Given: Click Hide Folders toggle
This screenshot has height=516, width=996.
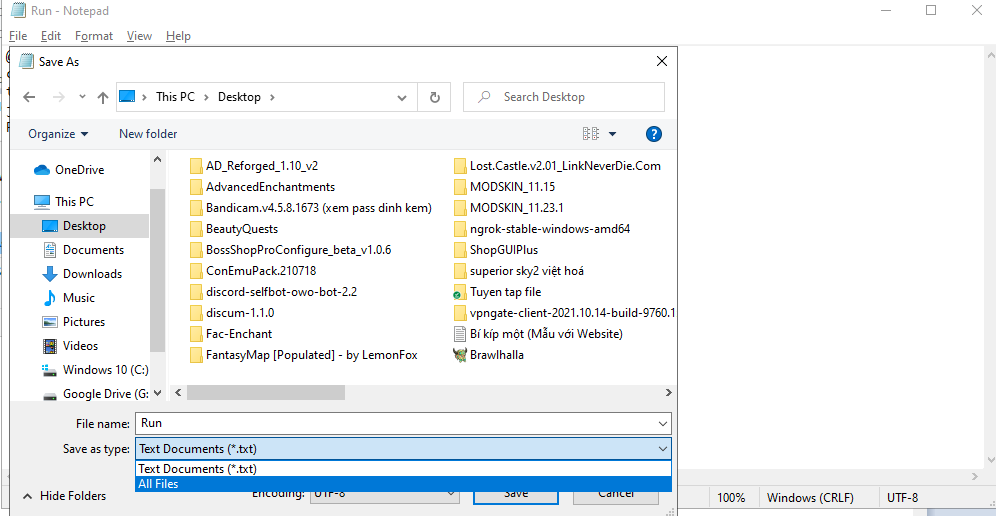Looking at the screenshot, I should click(64, 496).
